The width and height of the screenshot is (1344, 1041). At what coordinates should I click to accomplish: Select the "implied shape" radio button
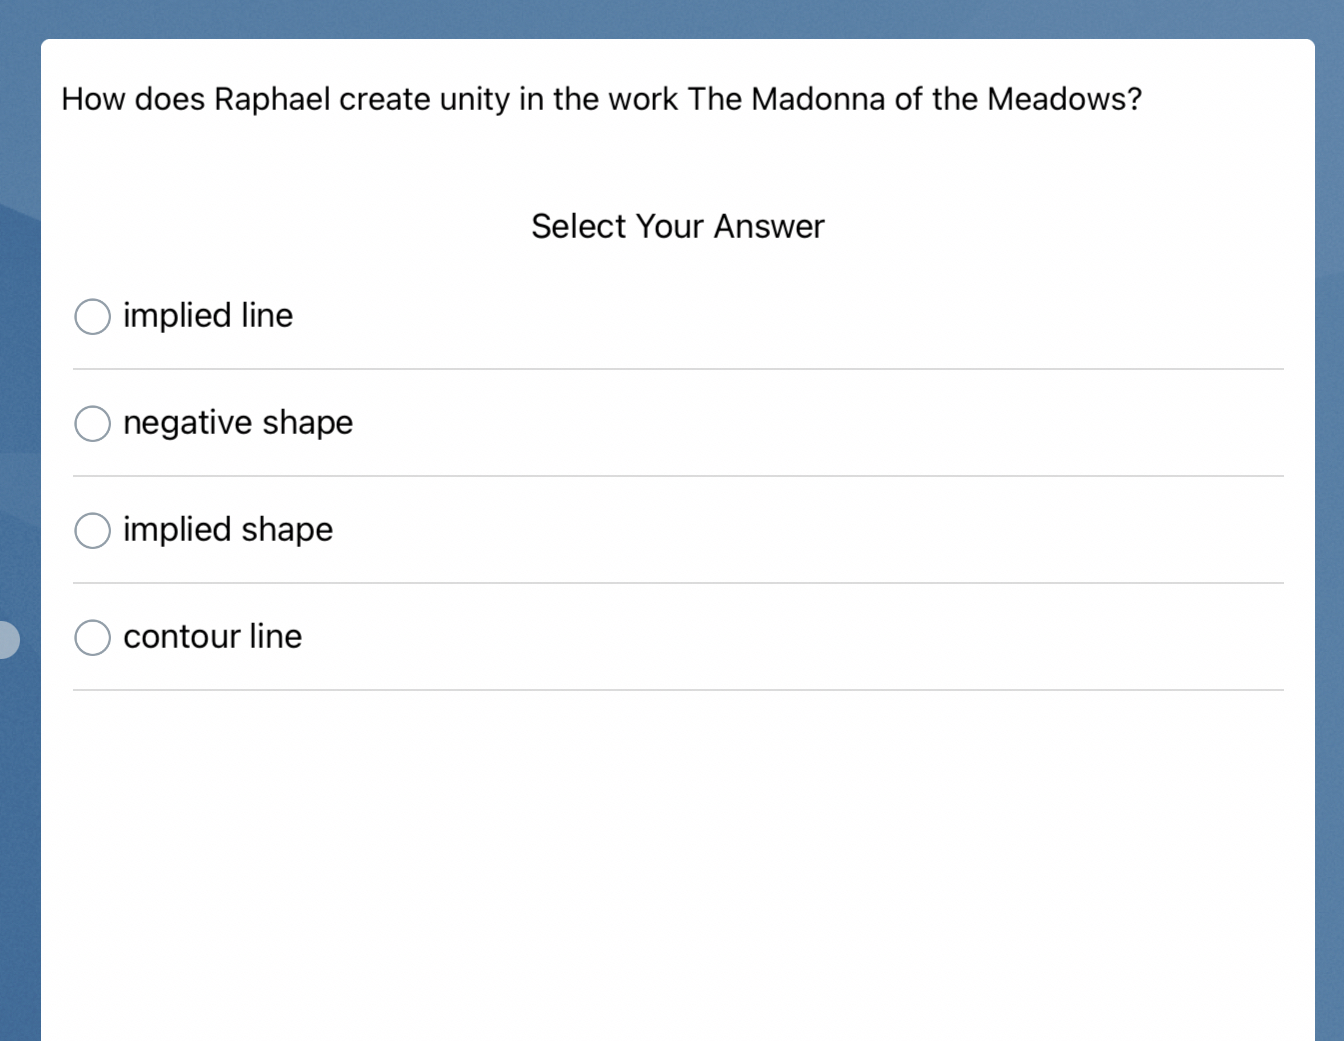(x=92, y=530)
